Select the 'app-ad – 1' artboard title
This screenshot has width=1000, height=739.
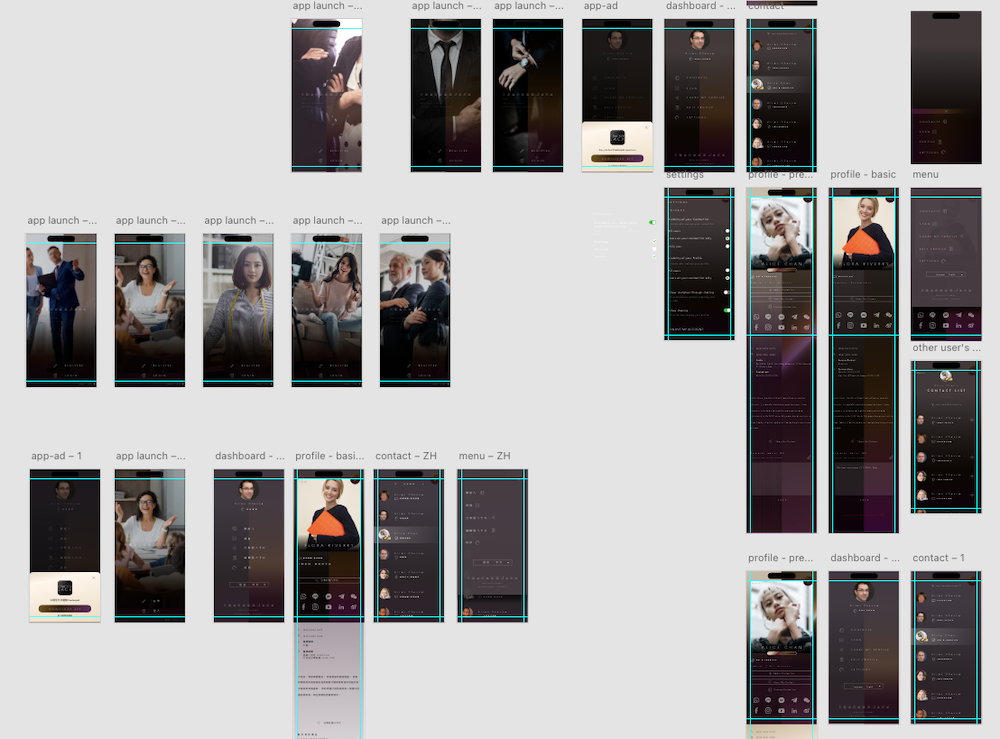click(x=56, y=456)
